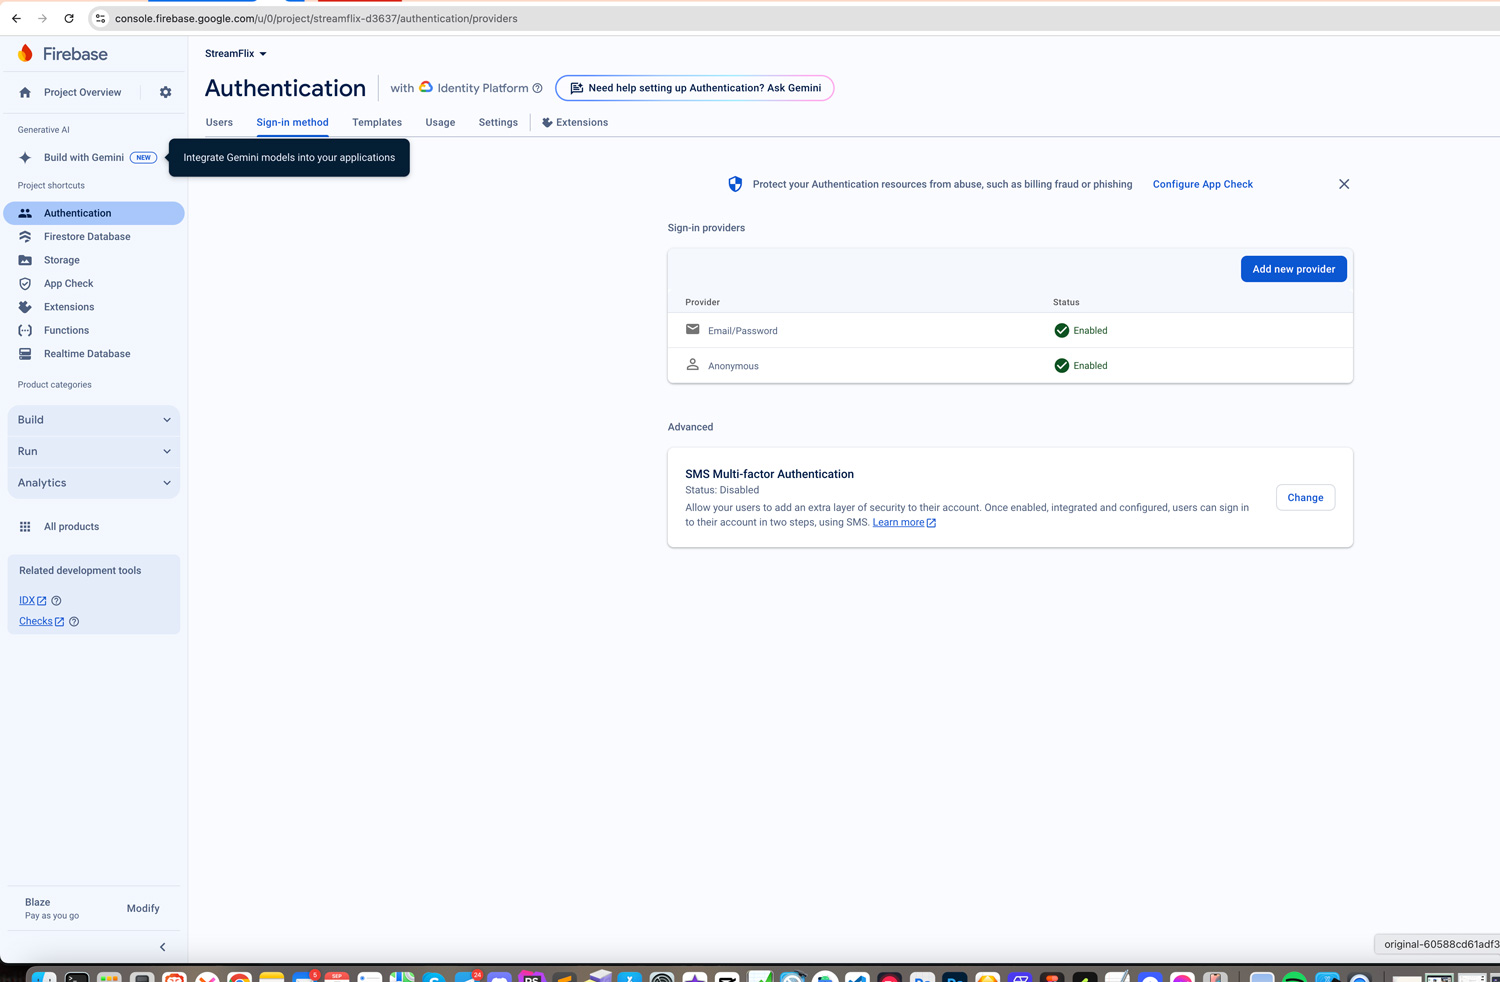
Task: Click Modify plan button
Action: pyautogui.click(x=143, y=909)
